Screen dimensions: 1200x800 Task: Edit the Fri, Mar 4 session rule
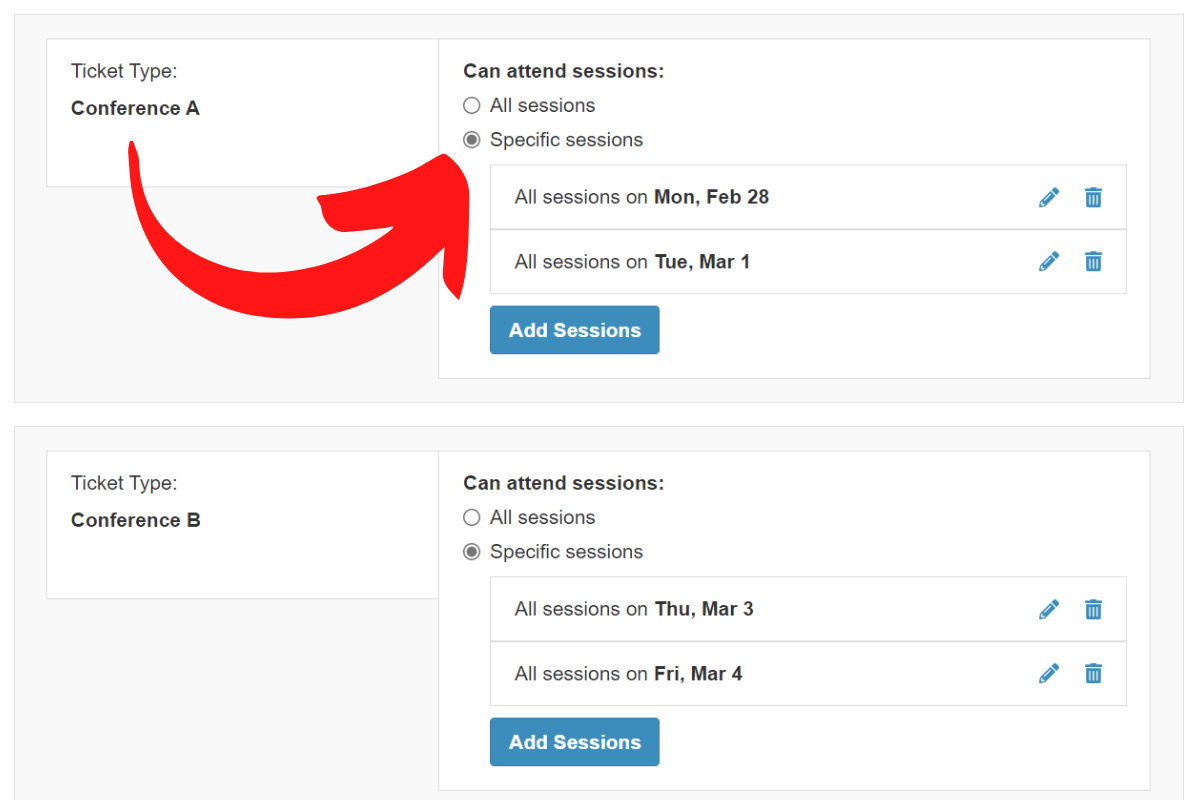pos(1049,674)
